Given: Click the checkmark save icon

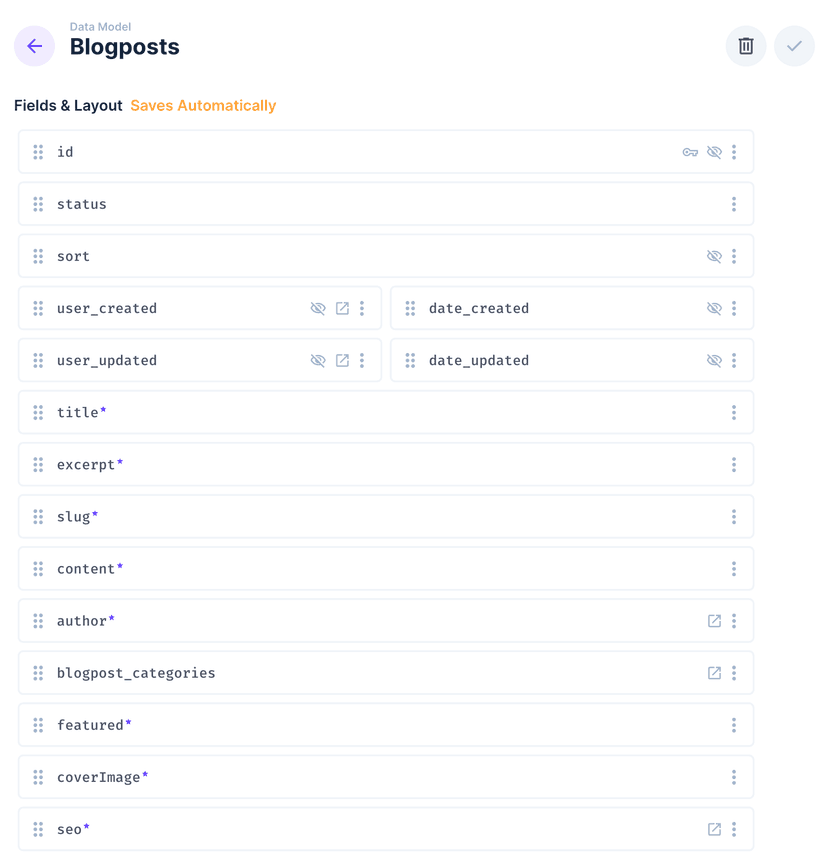Looking at the screenshot, I should (x=793, y=46).
